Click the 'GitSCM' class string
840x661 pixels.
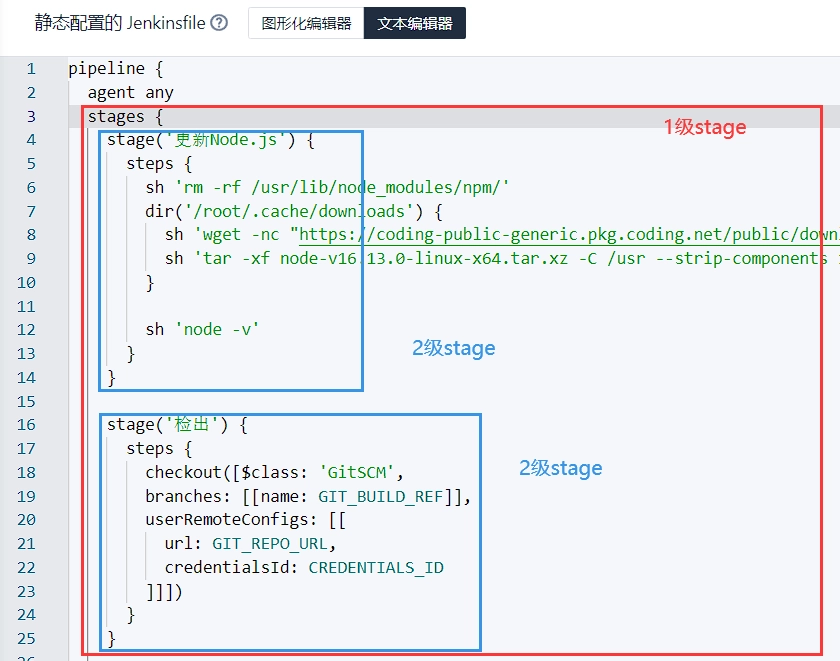(360, 472)
